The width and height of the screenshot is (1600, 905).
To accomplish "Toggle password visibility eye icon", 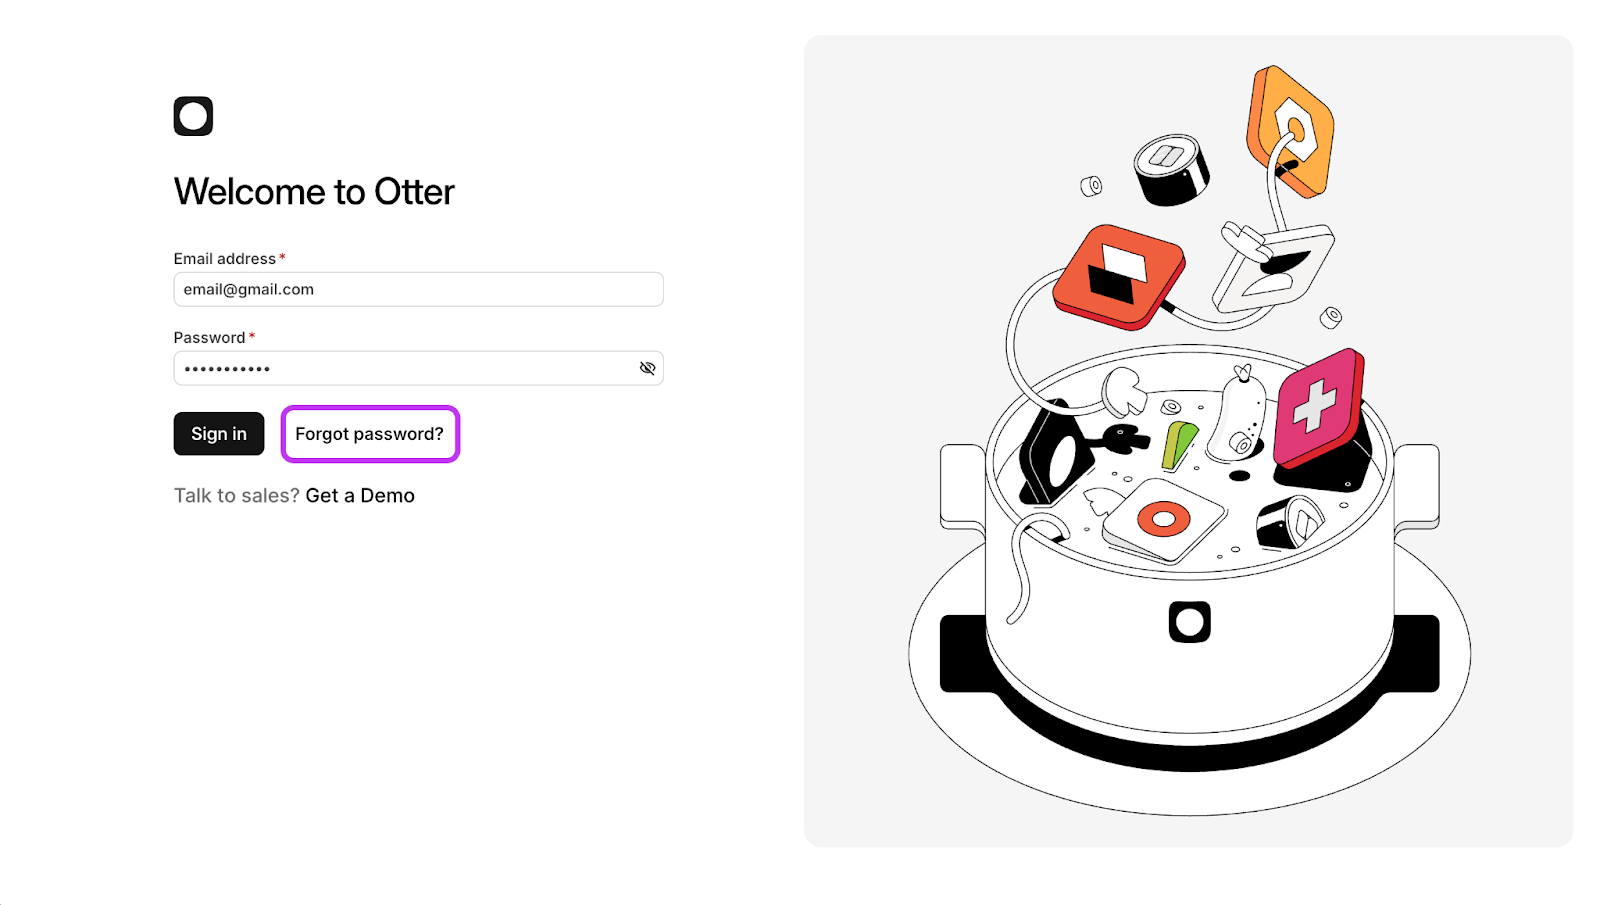I will (x=647, y=368).
